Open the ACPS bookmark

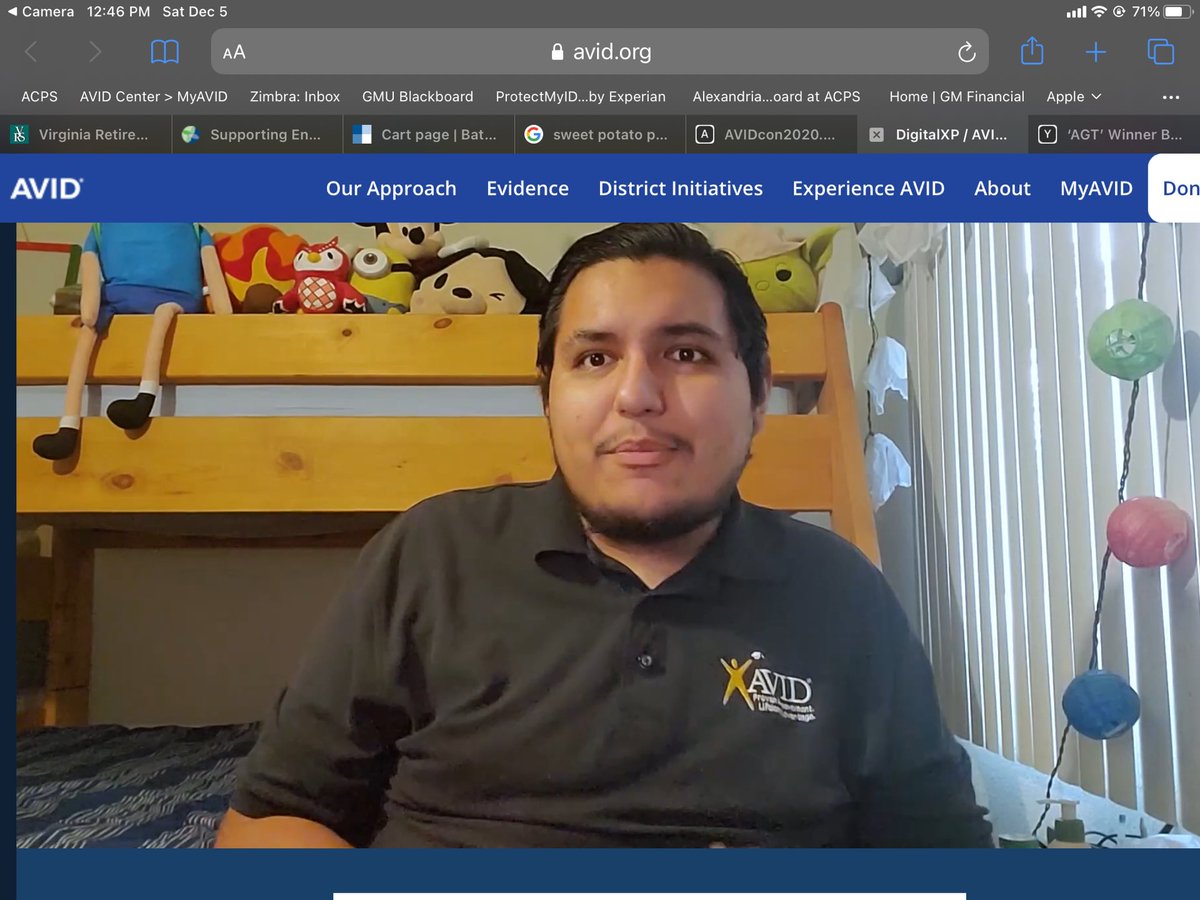click(x=40, y=97)
